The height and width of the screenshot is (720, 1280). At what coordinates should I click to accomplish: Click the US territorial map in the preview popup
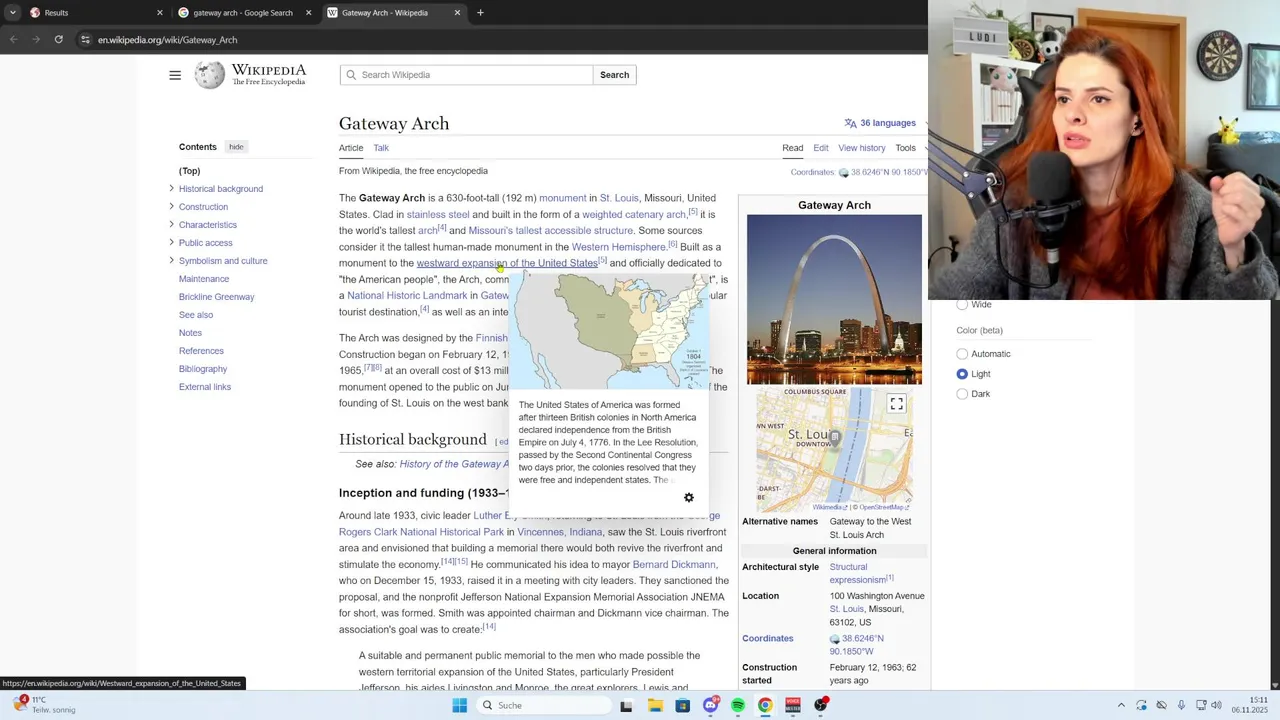pos(609,331)
